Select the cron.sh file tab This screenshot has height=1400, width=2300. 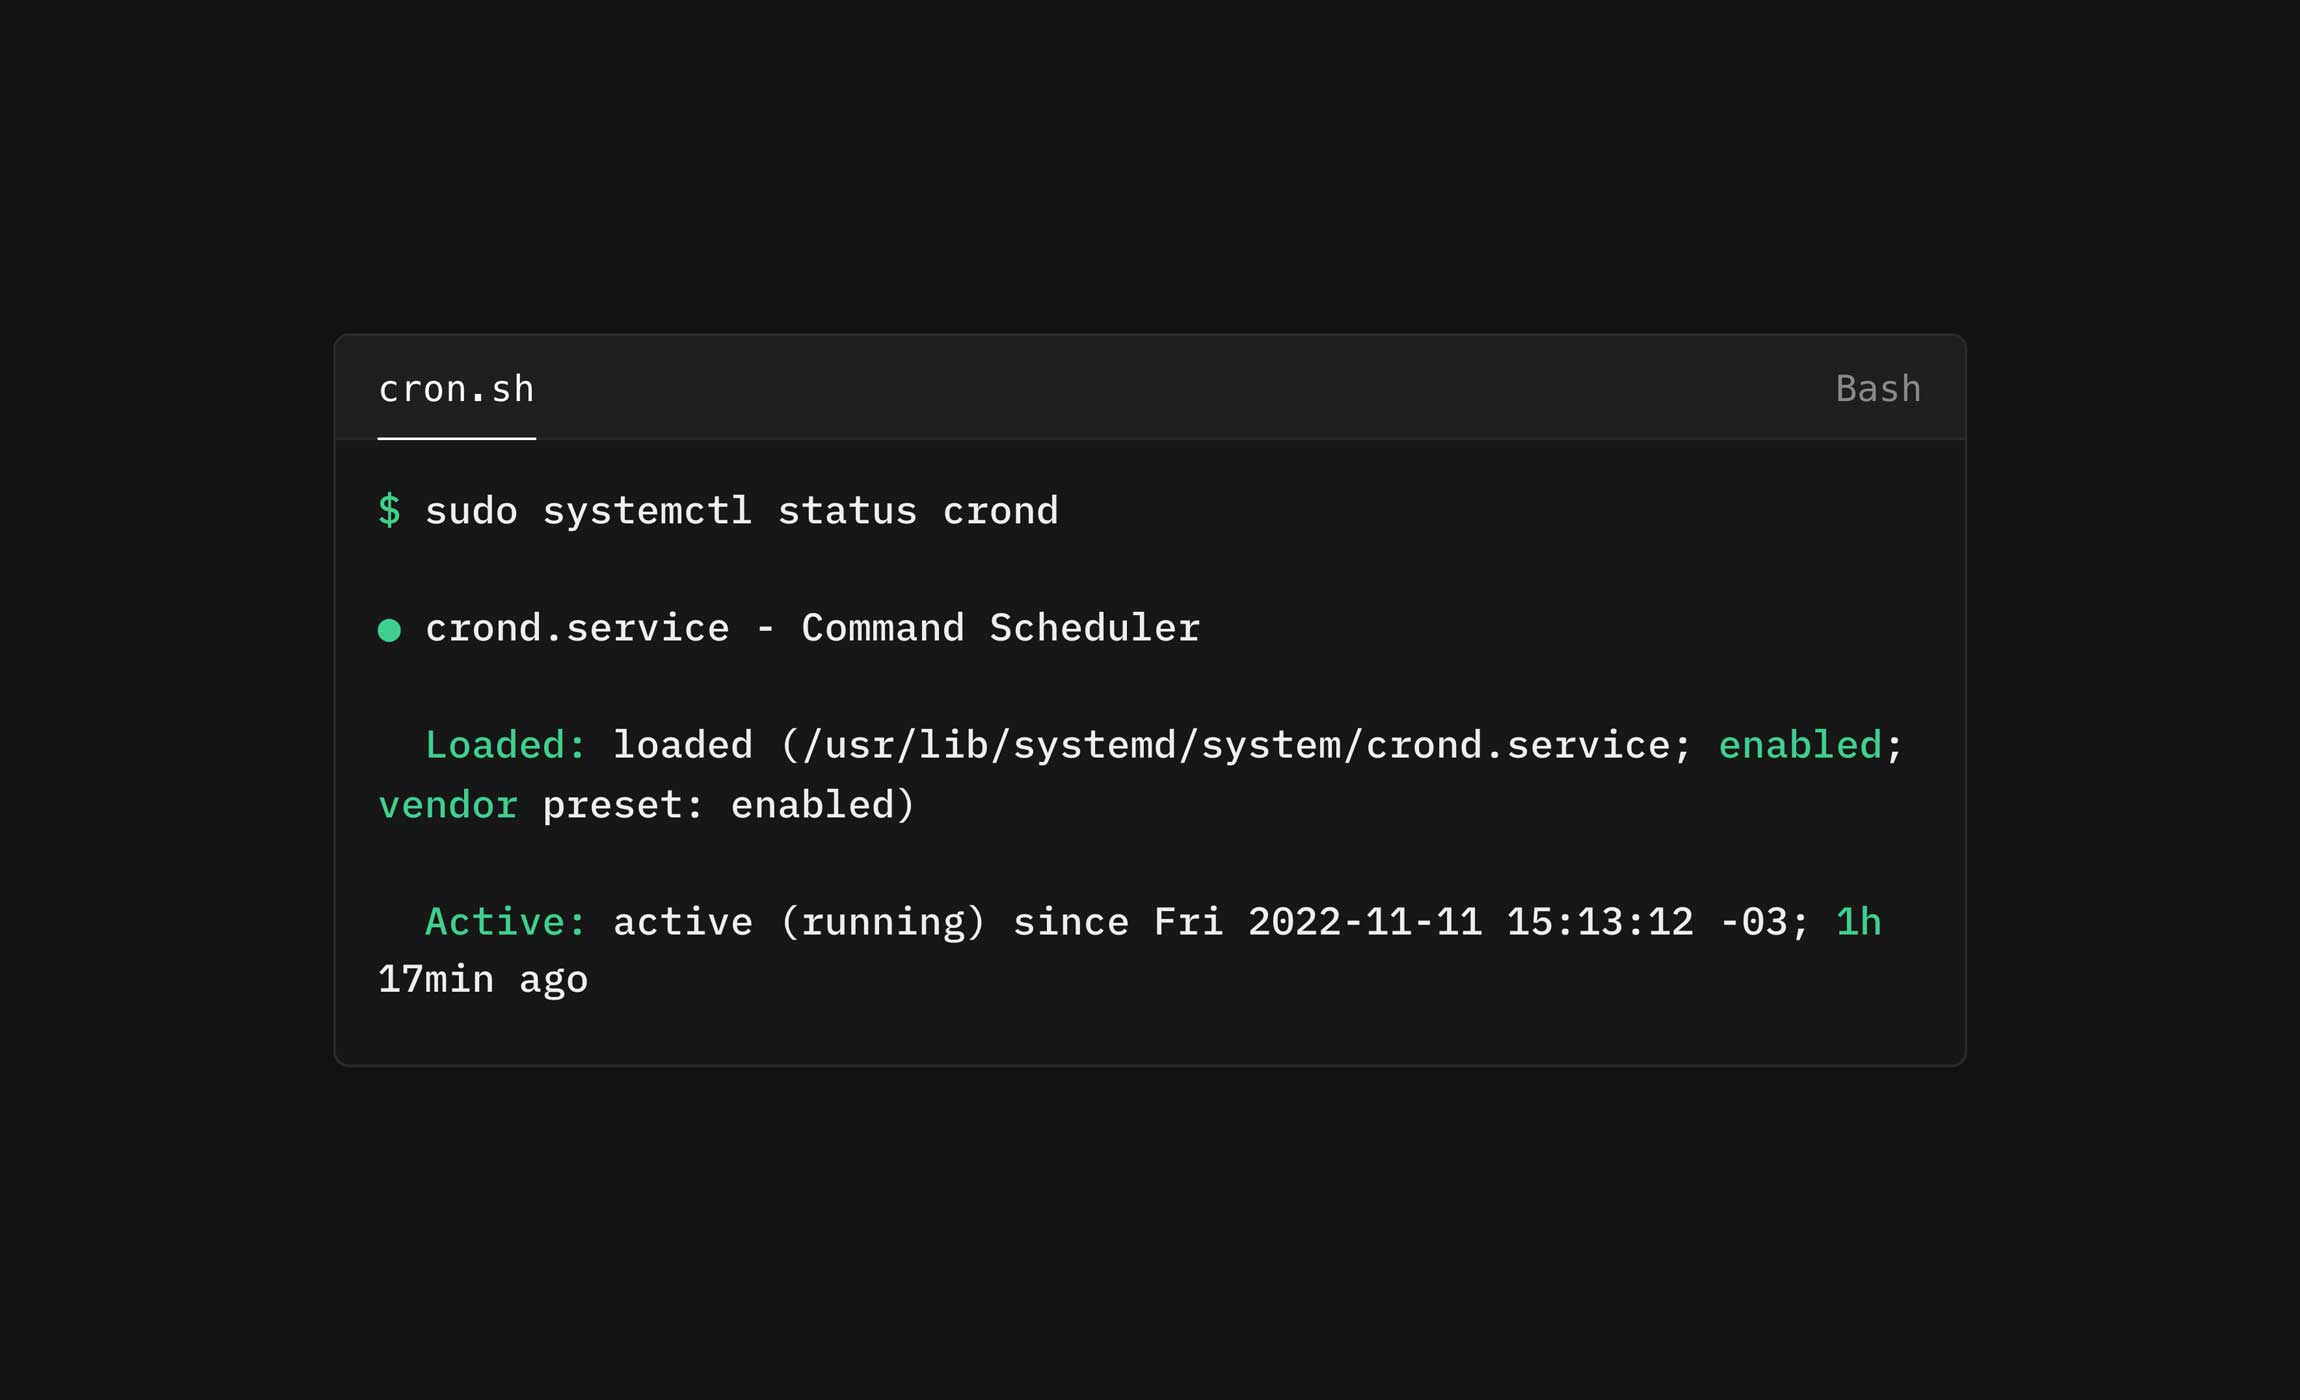456,389
